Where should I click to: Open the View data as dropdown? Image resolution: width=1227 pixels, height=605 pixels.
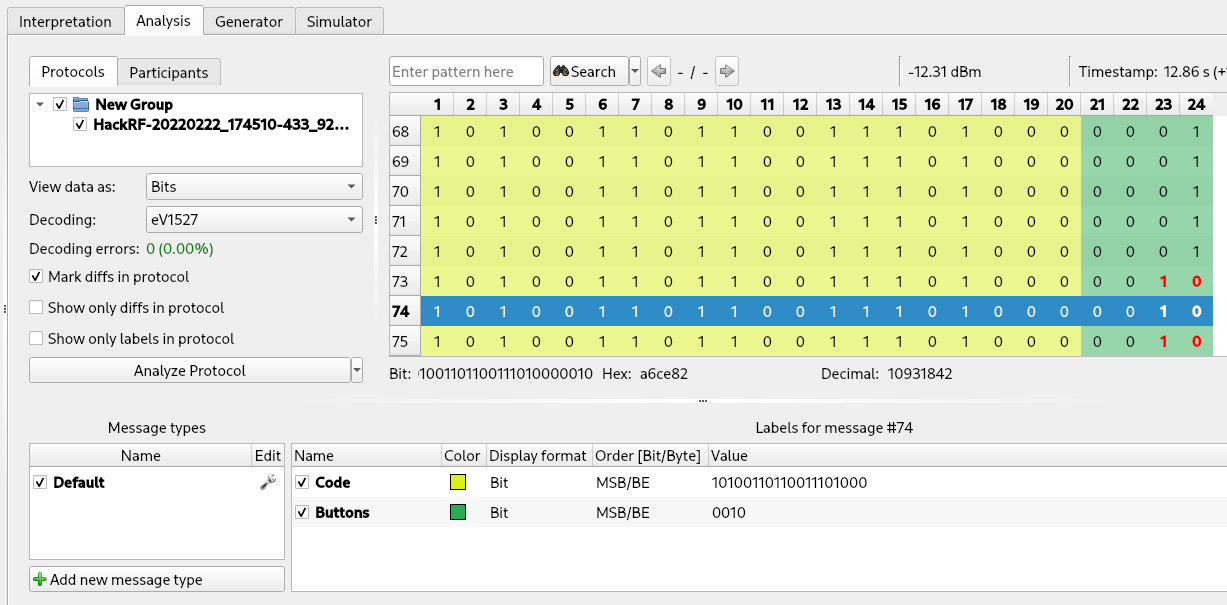coord(254,187)
